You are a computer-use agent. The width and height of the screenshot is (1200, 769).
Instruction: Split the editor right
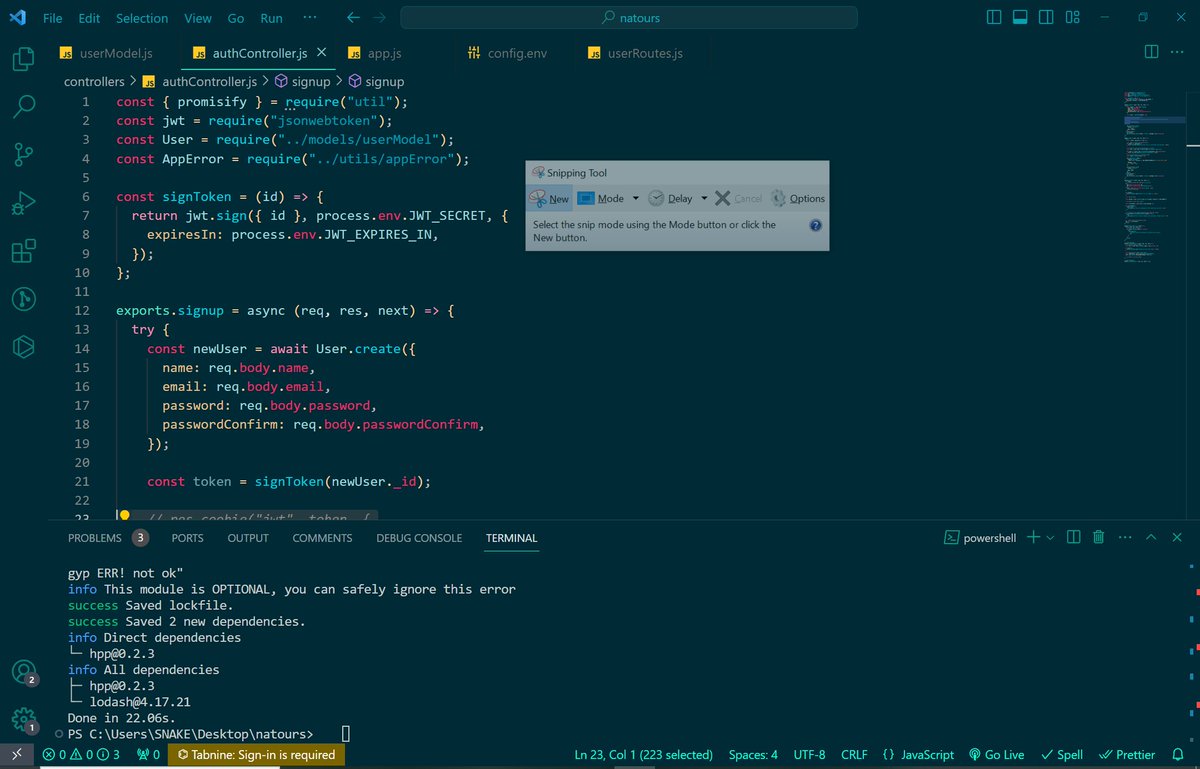[1151, 52]
